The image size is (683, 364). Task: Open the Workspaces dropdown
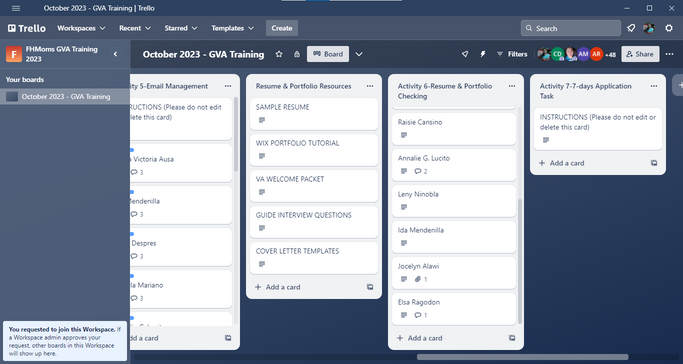point(81,28)
